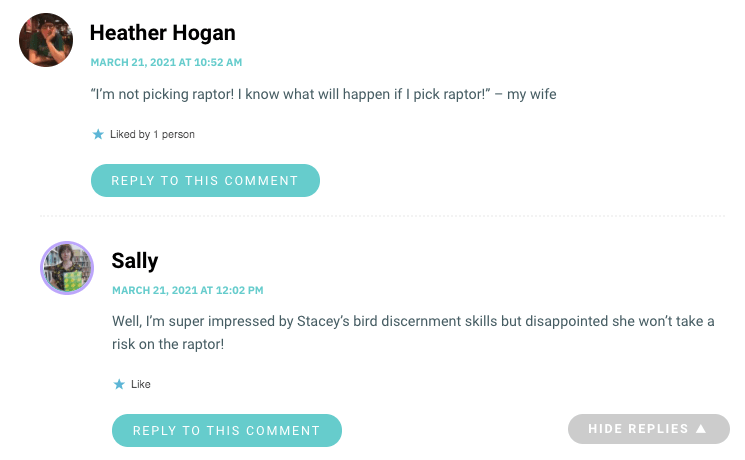Click the dotted divider between the comments
Screen dimensions: 745x460
click(382, 216)
